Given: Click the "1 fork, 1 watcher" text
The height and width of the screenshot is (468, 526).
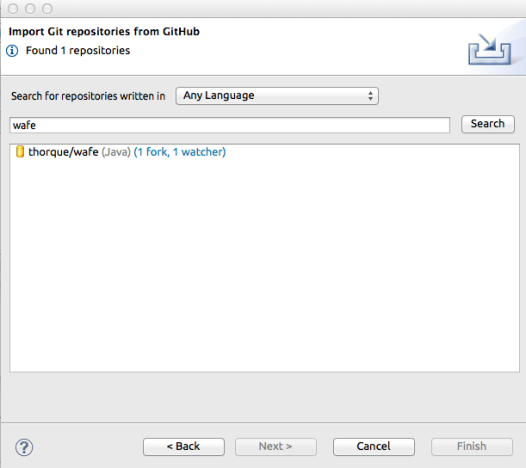Looking at the screenshot, I should [180, 152].
